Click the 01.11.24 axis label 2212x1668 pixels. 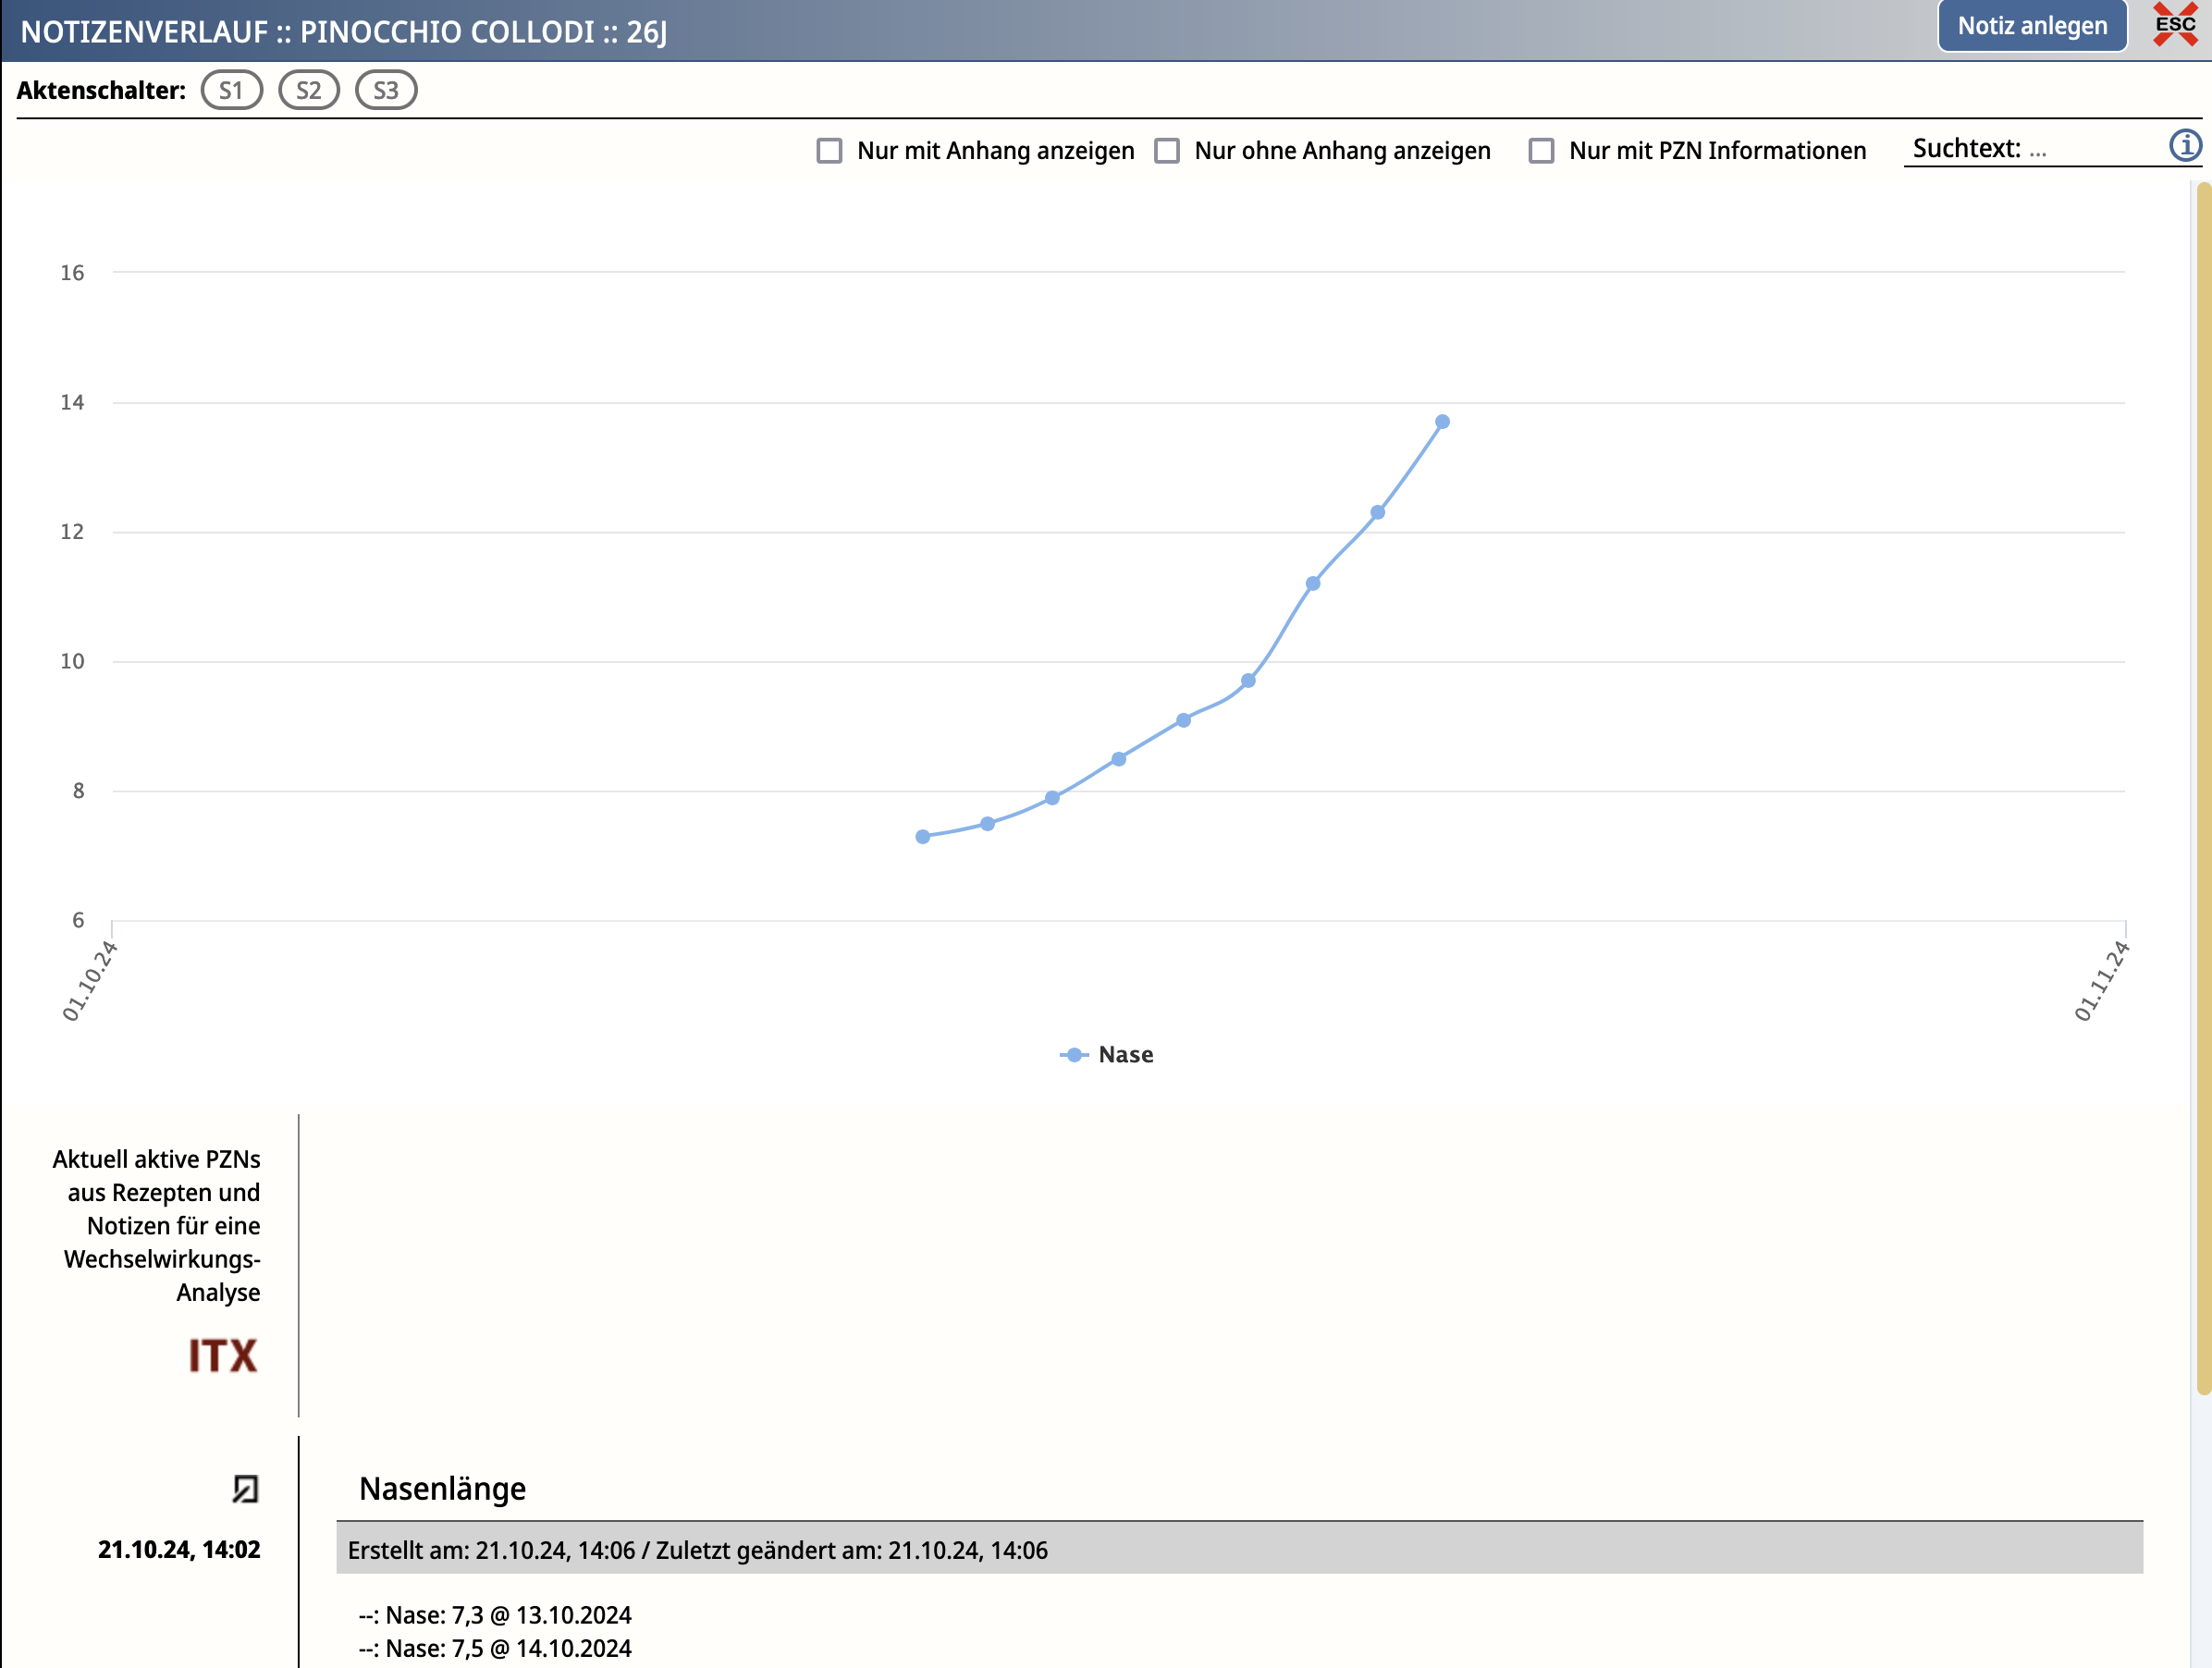coord(2101,981)
